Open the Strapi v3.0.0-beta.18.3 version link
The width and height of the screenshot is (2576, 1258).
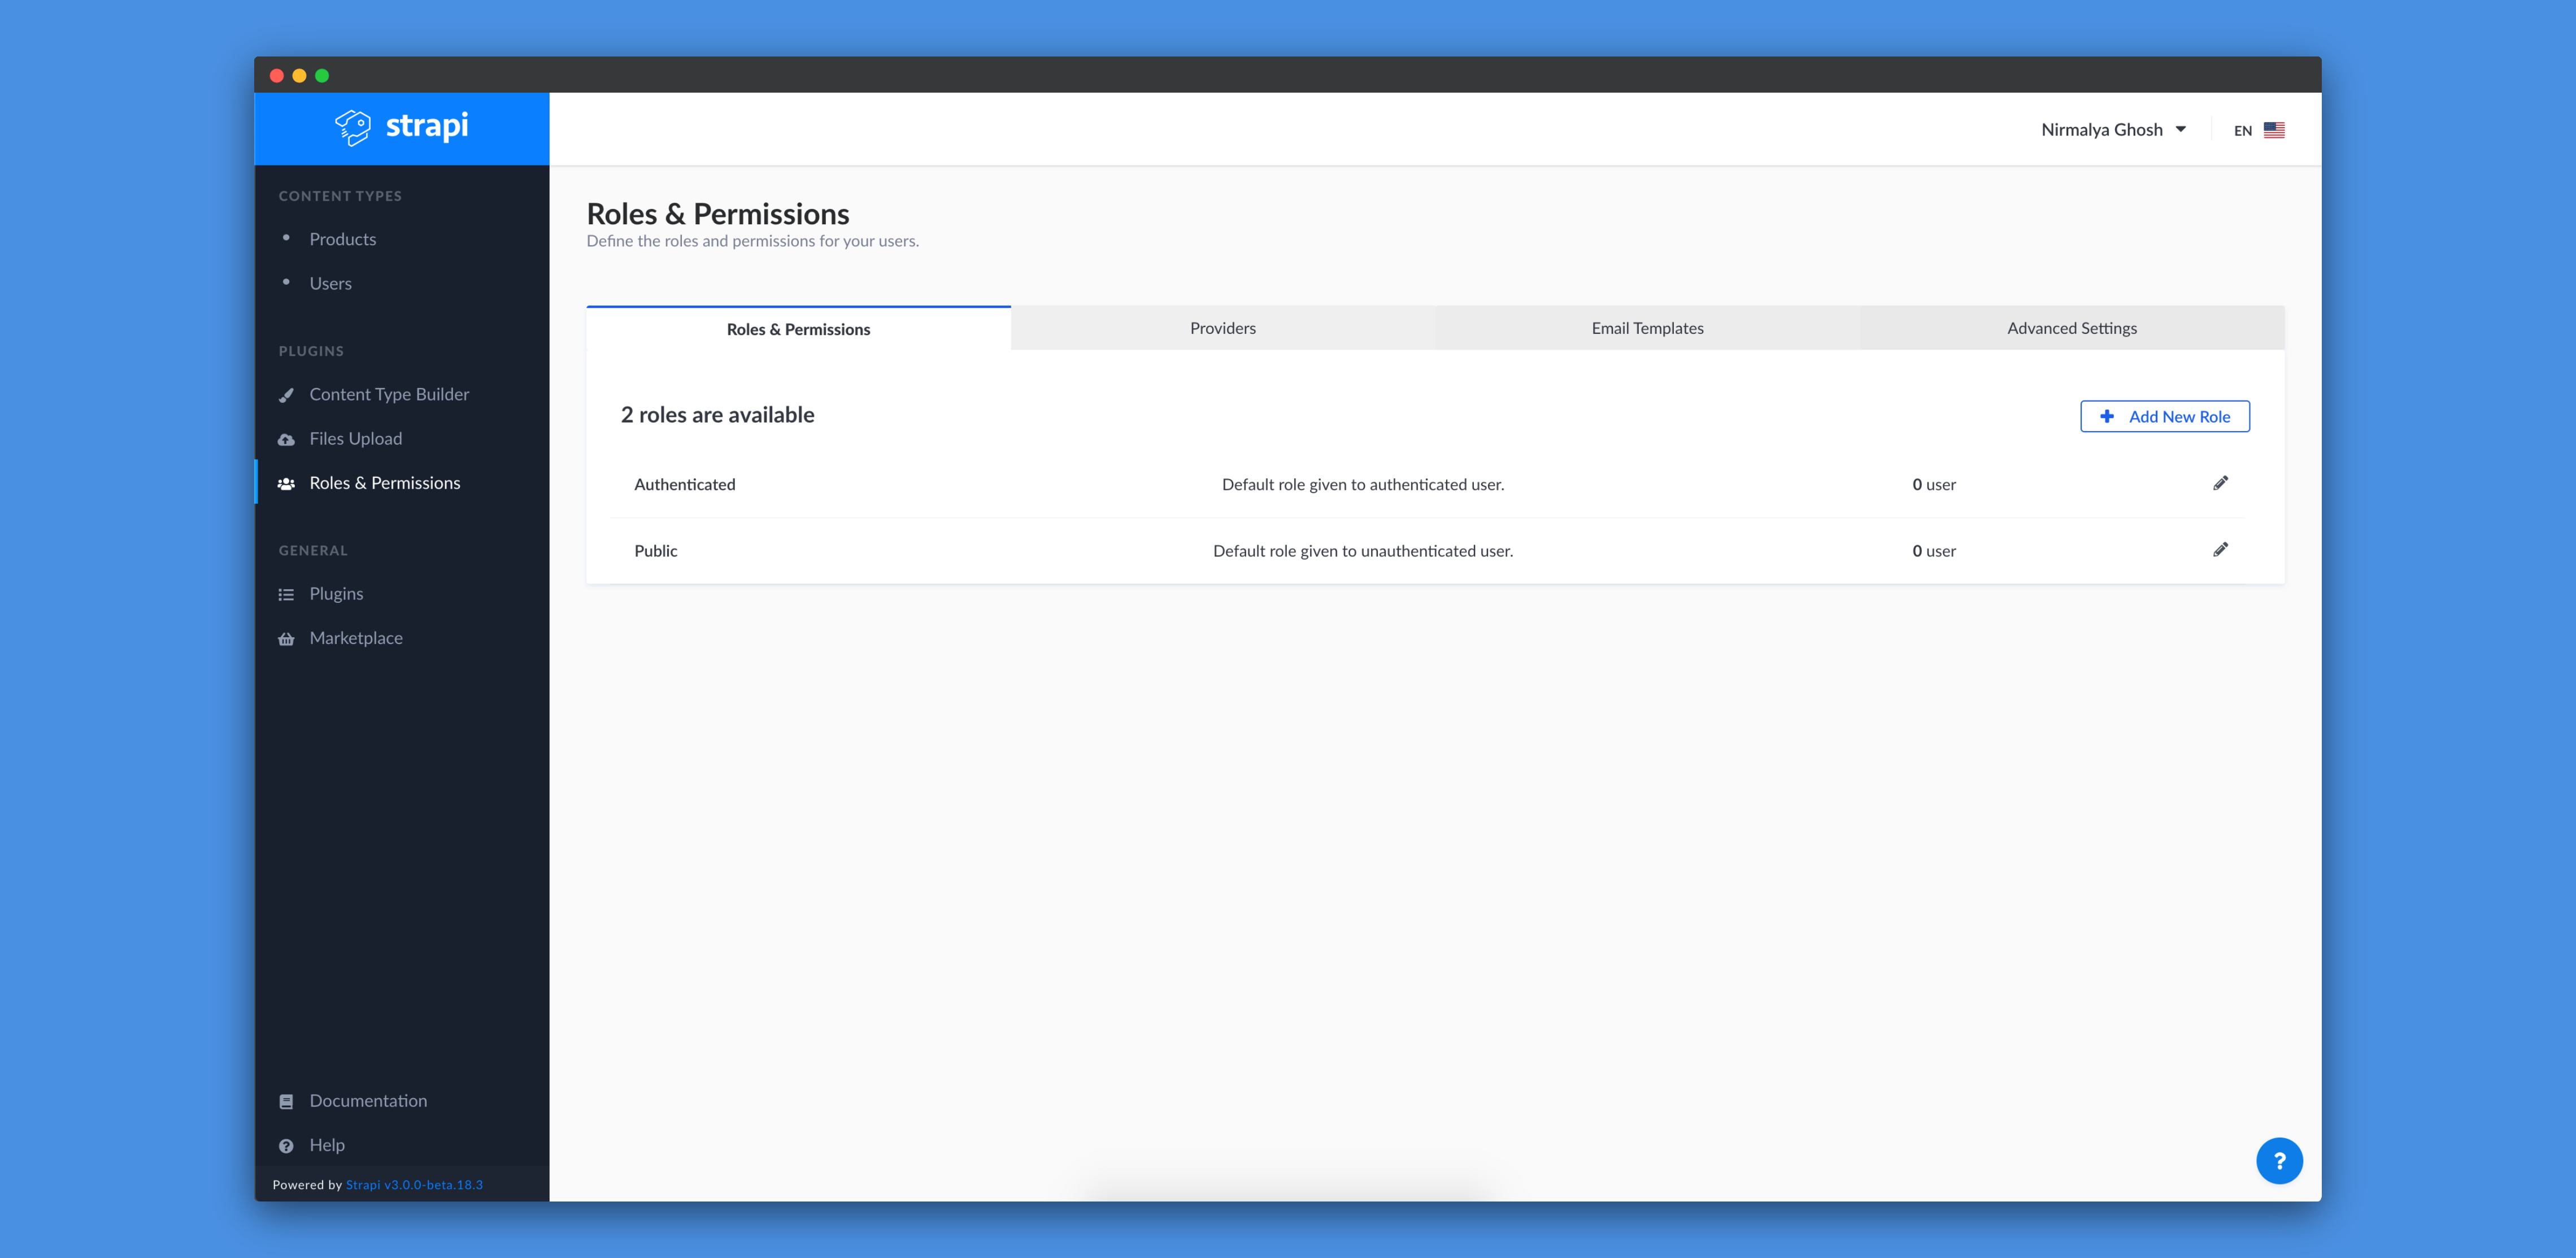pos(414,1184)
